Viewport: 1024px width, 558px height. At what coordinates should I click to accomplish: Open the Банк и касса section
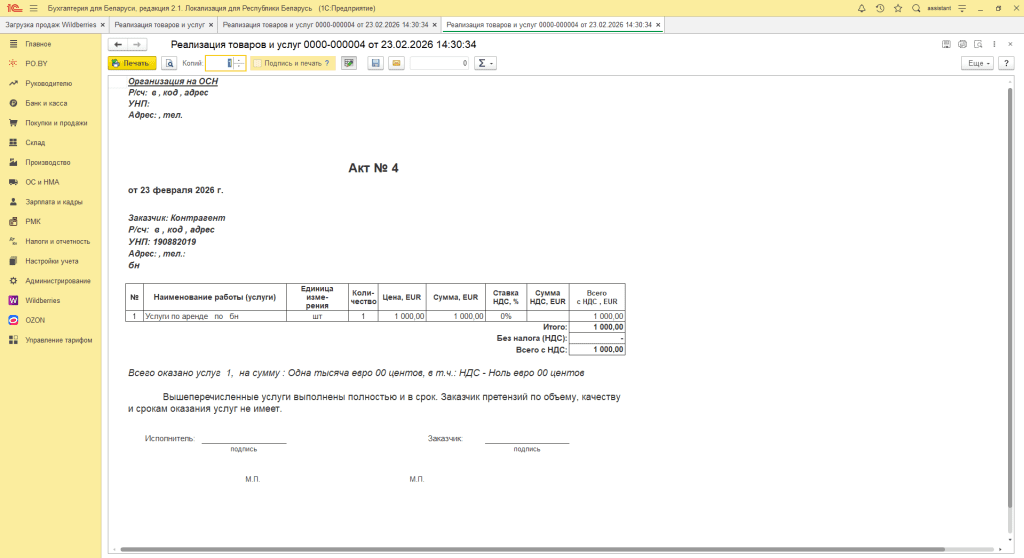coord(47,103)
